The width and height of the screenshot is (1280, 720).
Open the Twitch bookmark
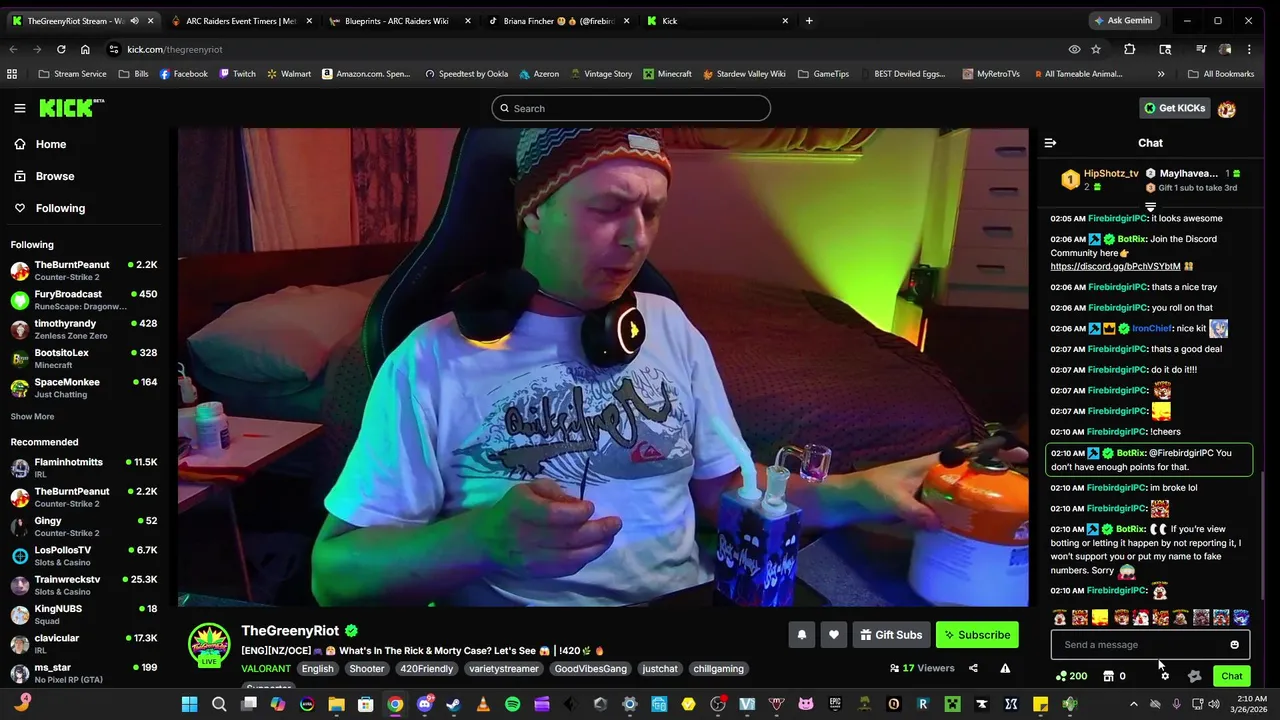(237, 74)
